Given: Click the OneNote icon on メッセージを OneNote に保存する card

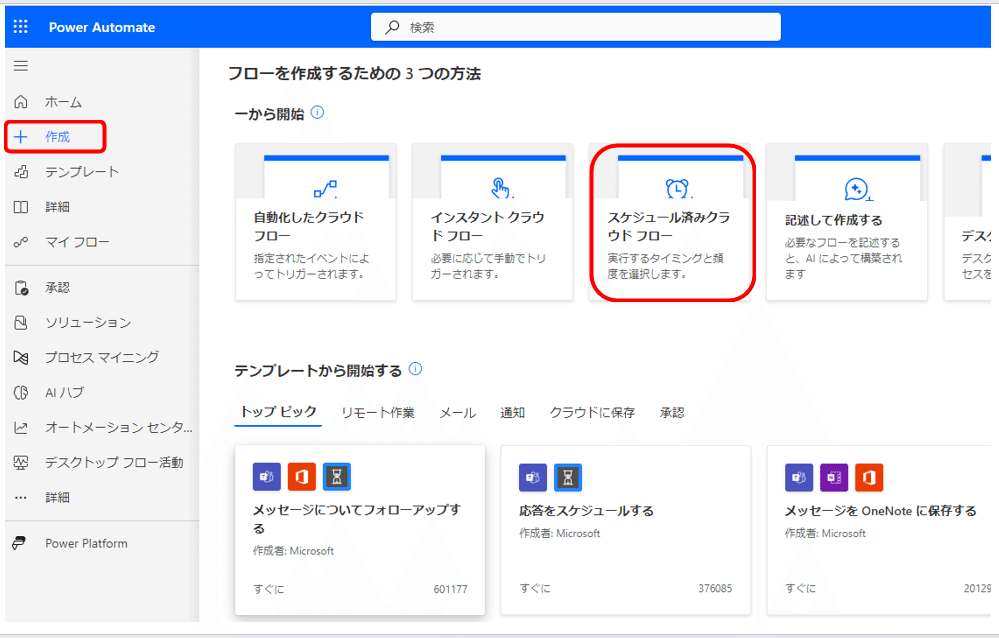Looking at the screenshot, I should pyautogui.click(x=834, y=477).
